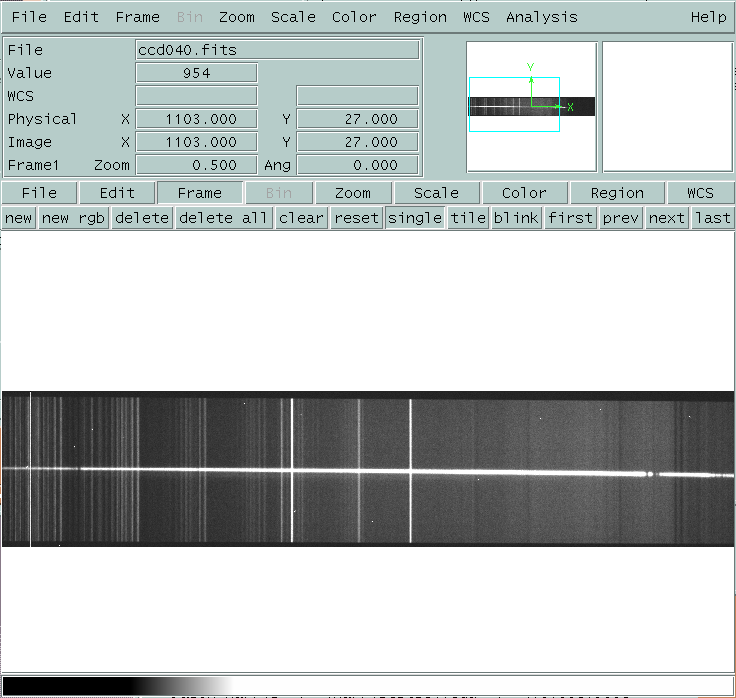Switch button bar to WCS
This screenshot has width=736, height=698.
(x=700, y=193)
